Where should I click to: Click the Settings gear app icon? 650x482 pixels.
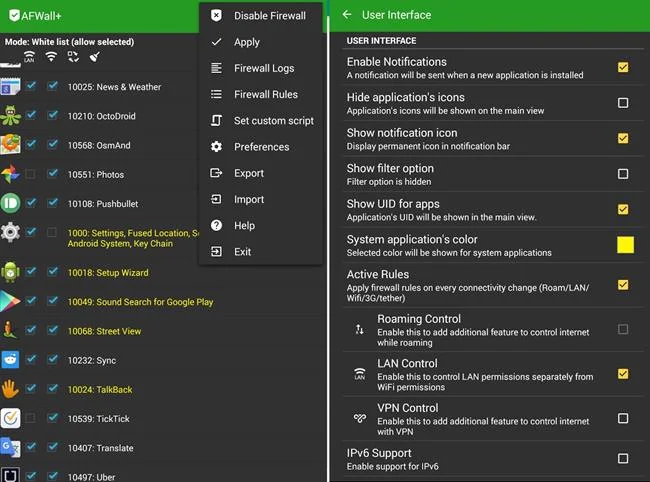click(x=10, y=232)
